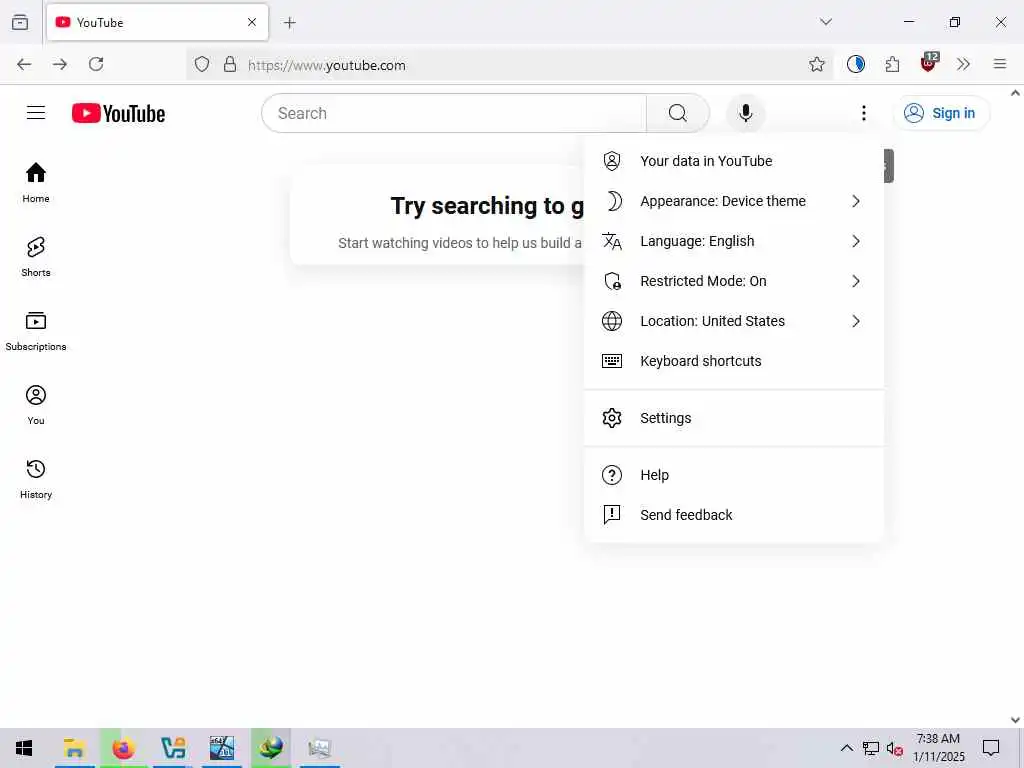The image size is (1024, 768).
Task: Expand Restricted Mode: On option
Action: pos(733,281)
